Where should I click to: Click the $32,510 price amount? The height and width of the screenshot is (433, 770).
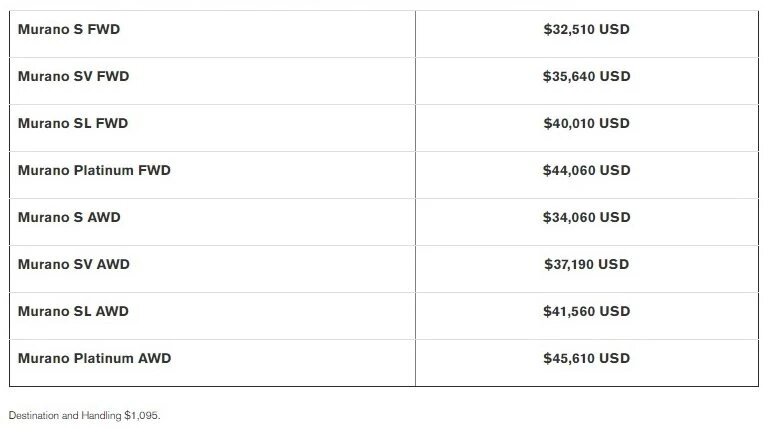[569, 30]
